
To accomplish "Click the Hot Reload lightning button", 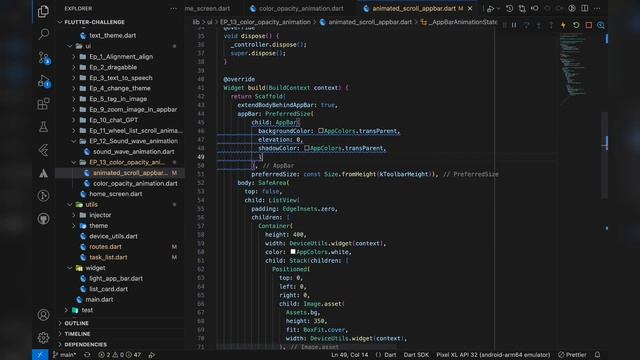I will tap(563, 25).
